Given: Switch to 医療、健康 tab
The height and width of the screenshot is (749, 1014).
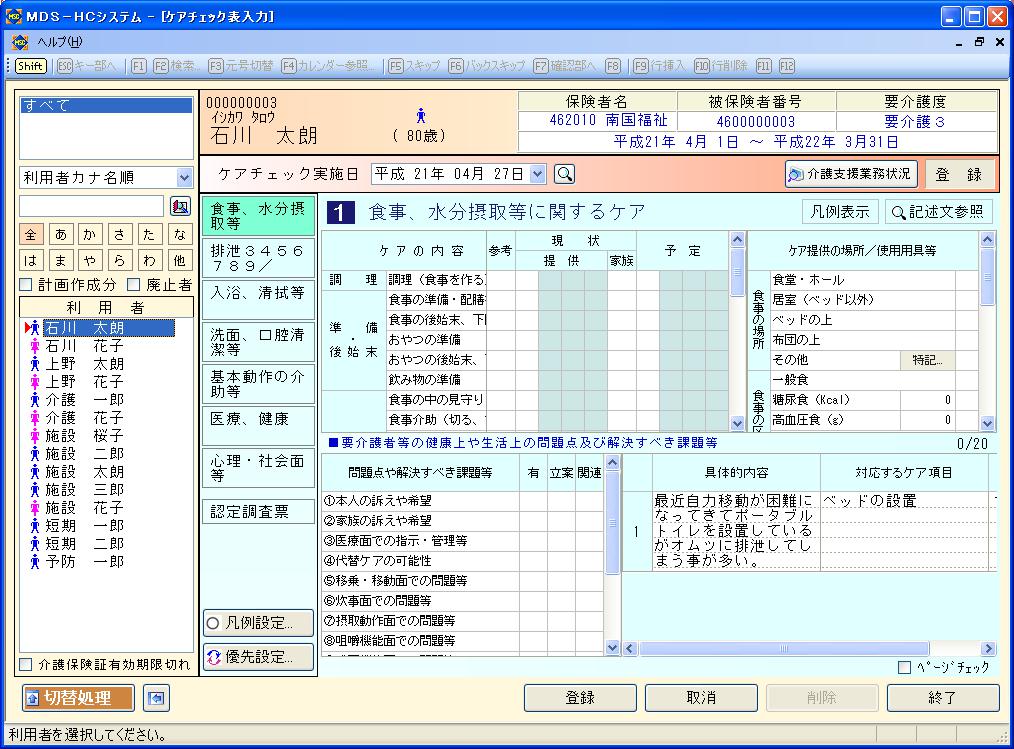Looking at the screenshot, I should [x=257, y=419].
